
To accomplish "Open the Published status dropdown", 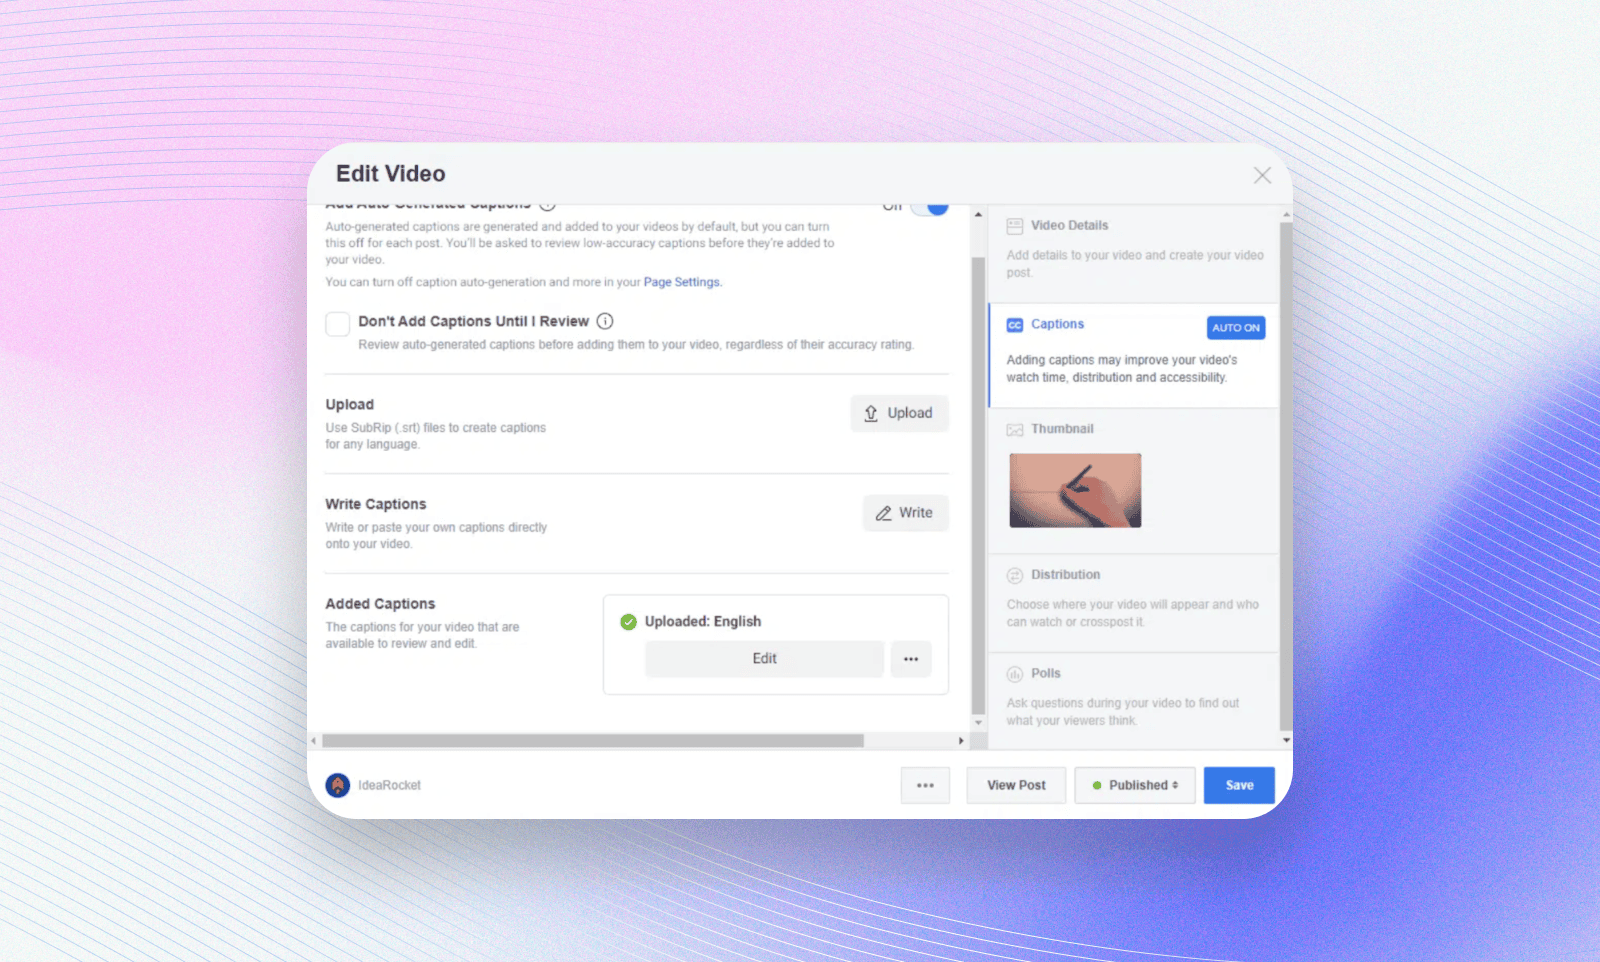I will click(1135, 785).
